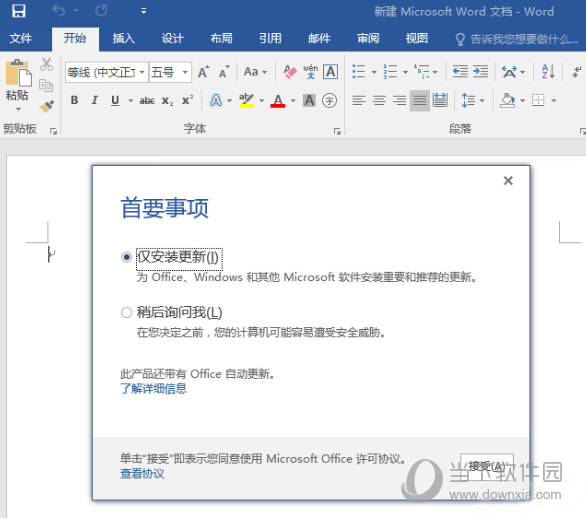
Task: Open the 了解详细信息 link
Action: point(153,389)
